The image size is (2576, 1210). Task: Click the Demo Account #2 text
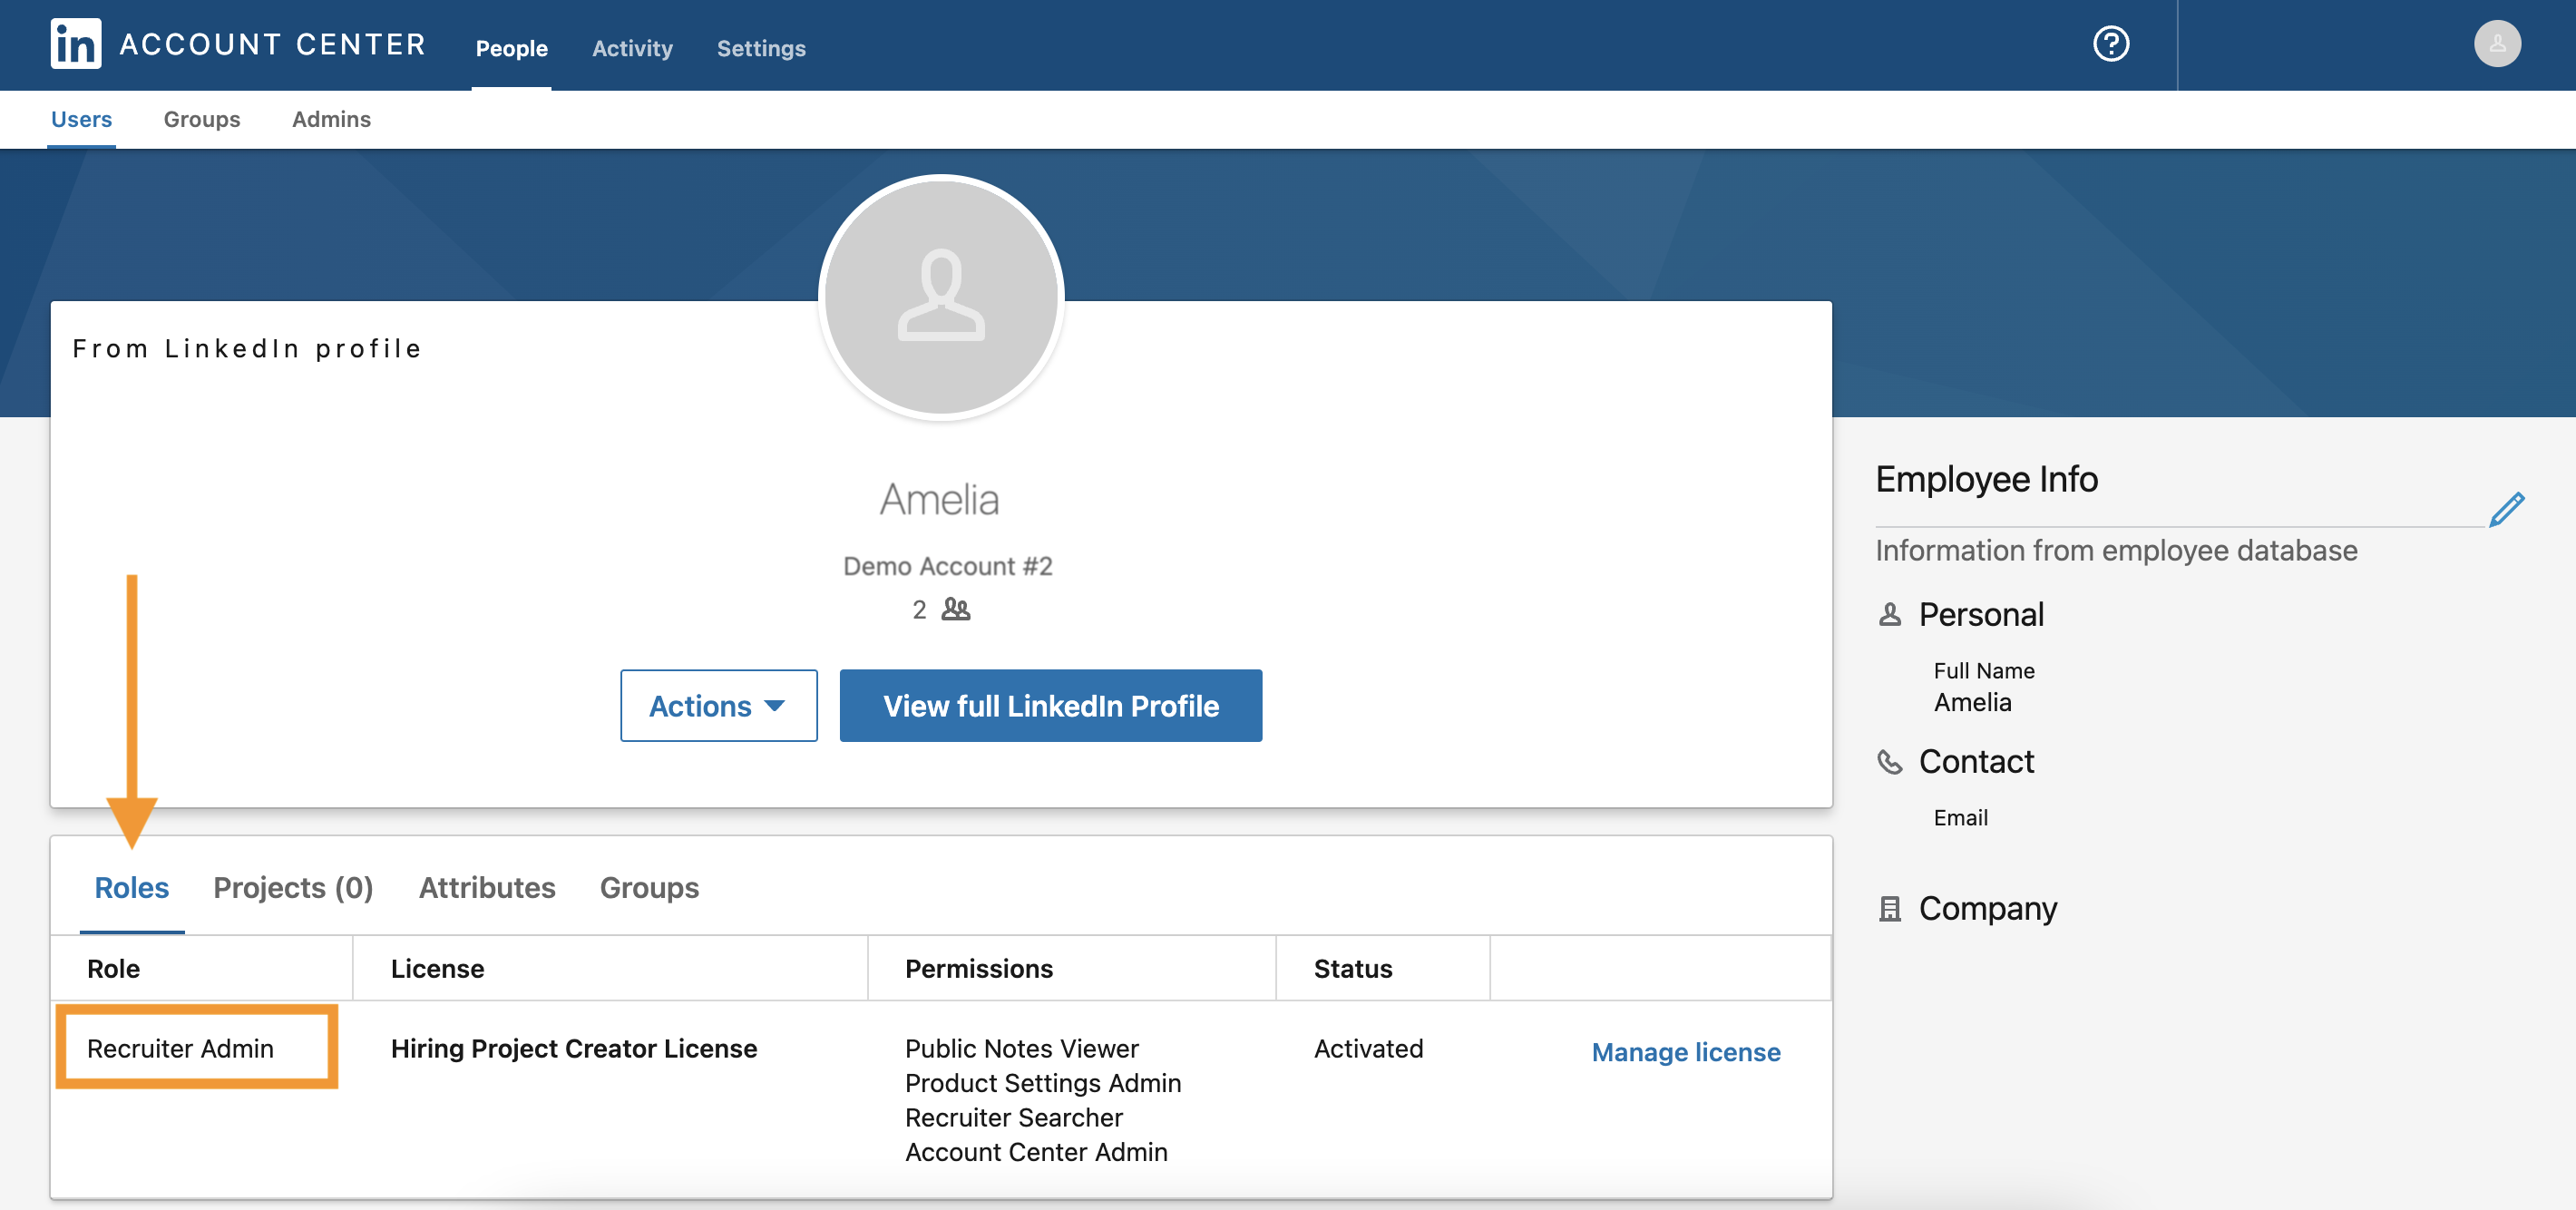[x=948, y=566]
